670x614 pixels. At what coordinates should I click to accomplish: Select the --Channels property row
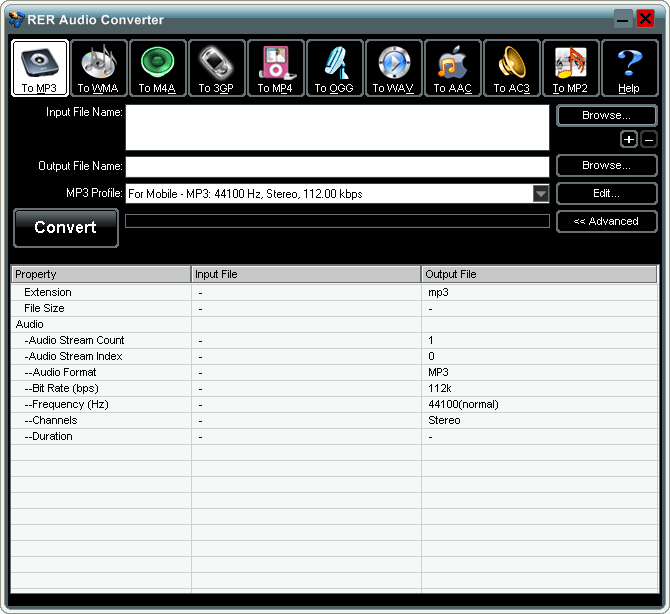pos(334,420)
